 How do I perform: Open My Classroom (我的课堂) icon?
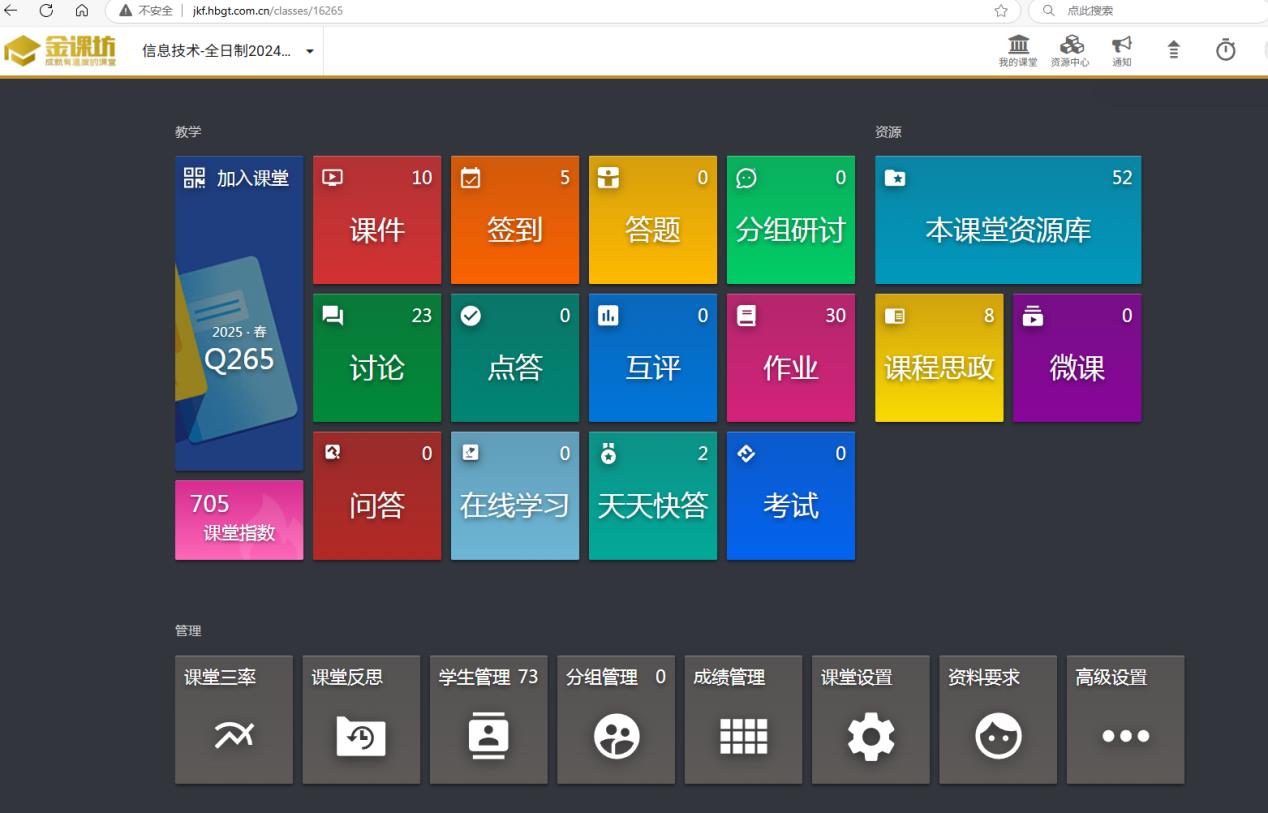coord(1018,49)
